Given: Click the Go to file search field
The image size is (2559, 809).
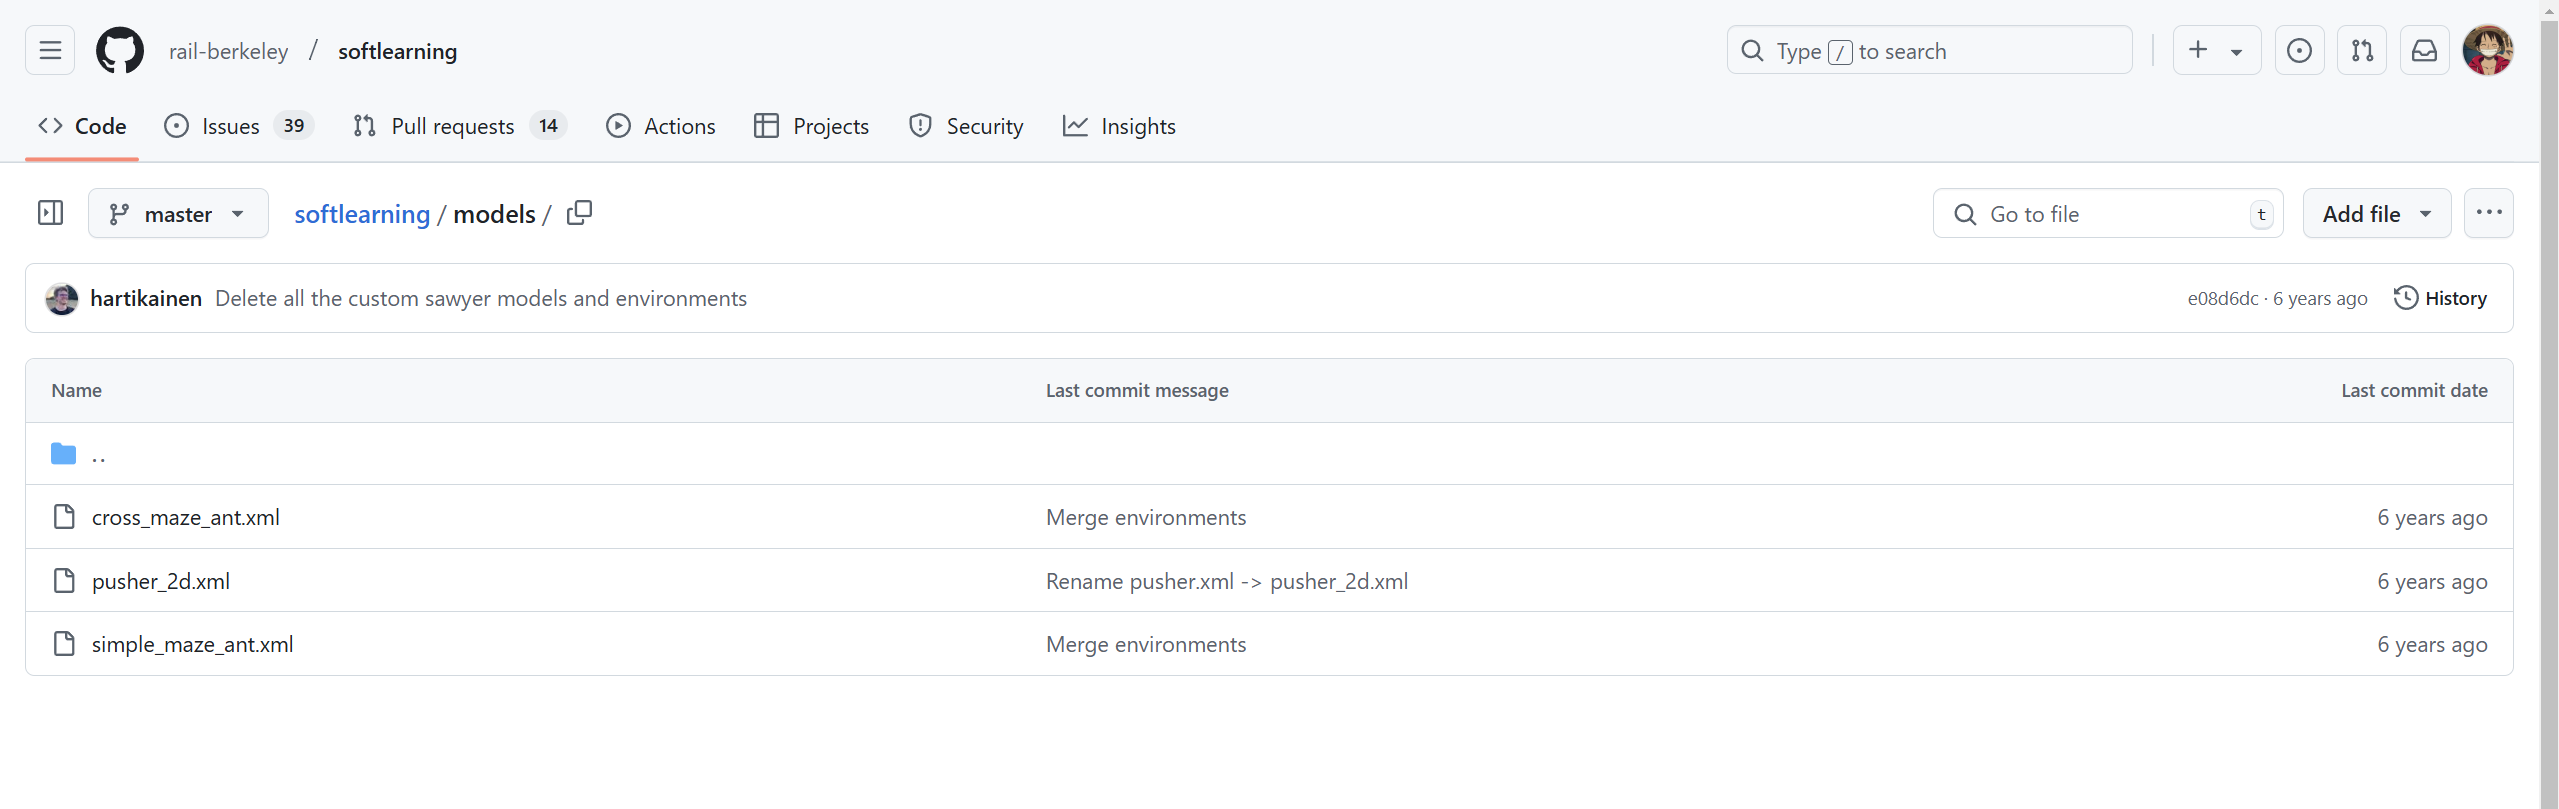Looking at the screenshot, I should click(x=2110, y=214).
